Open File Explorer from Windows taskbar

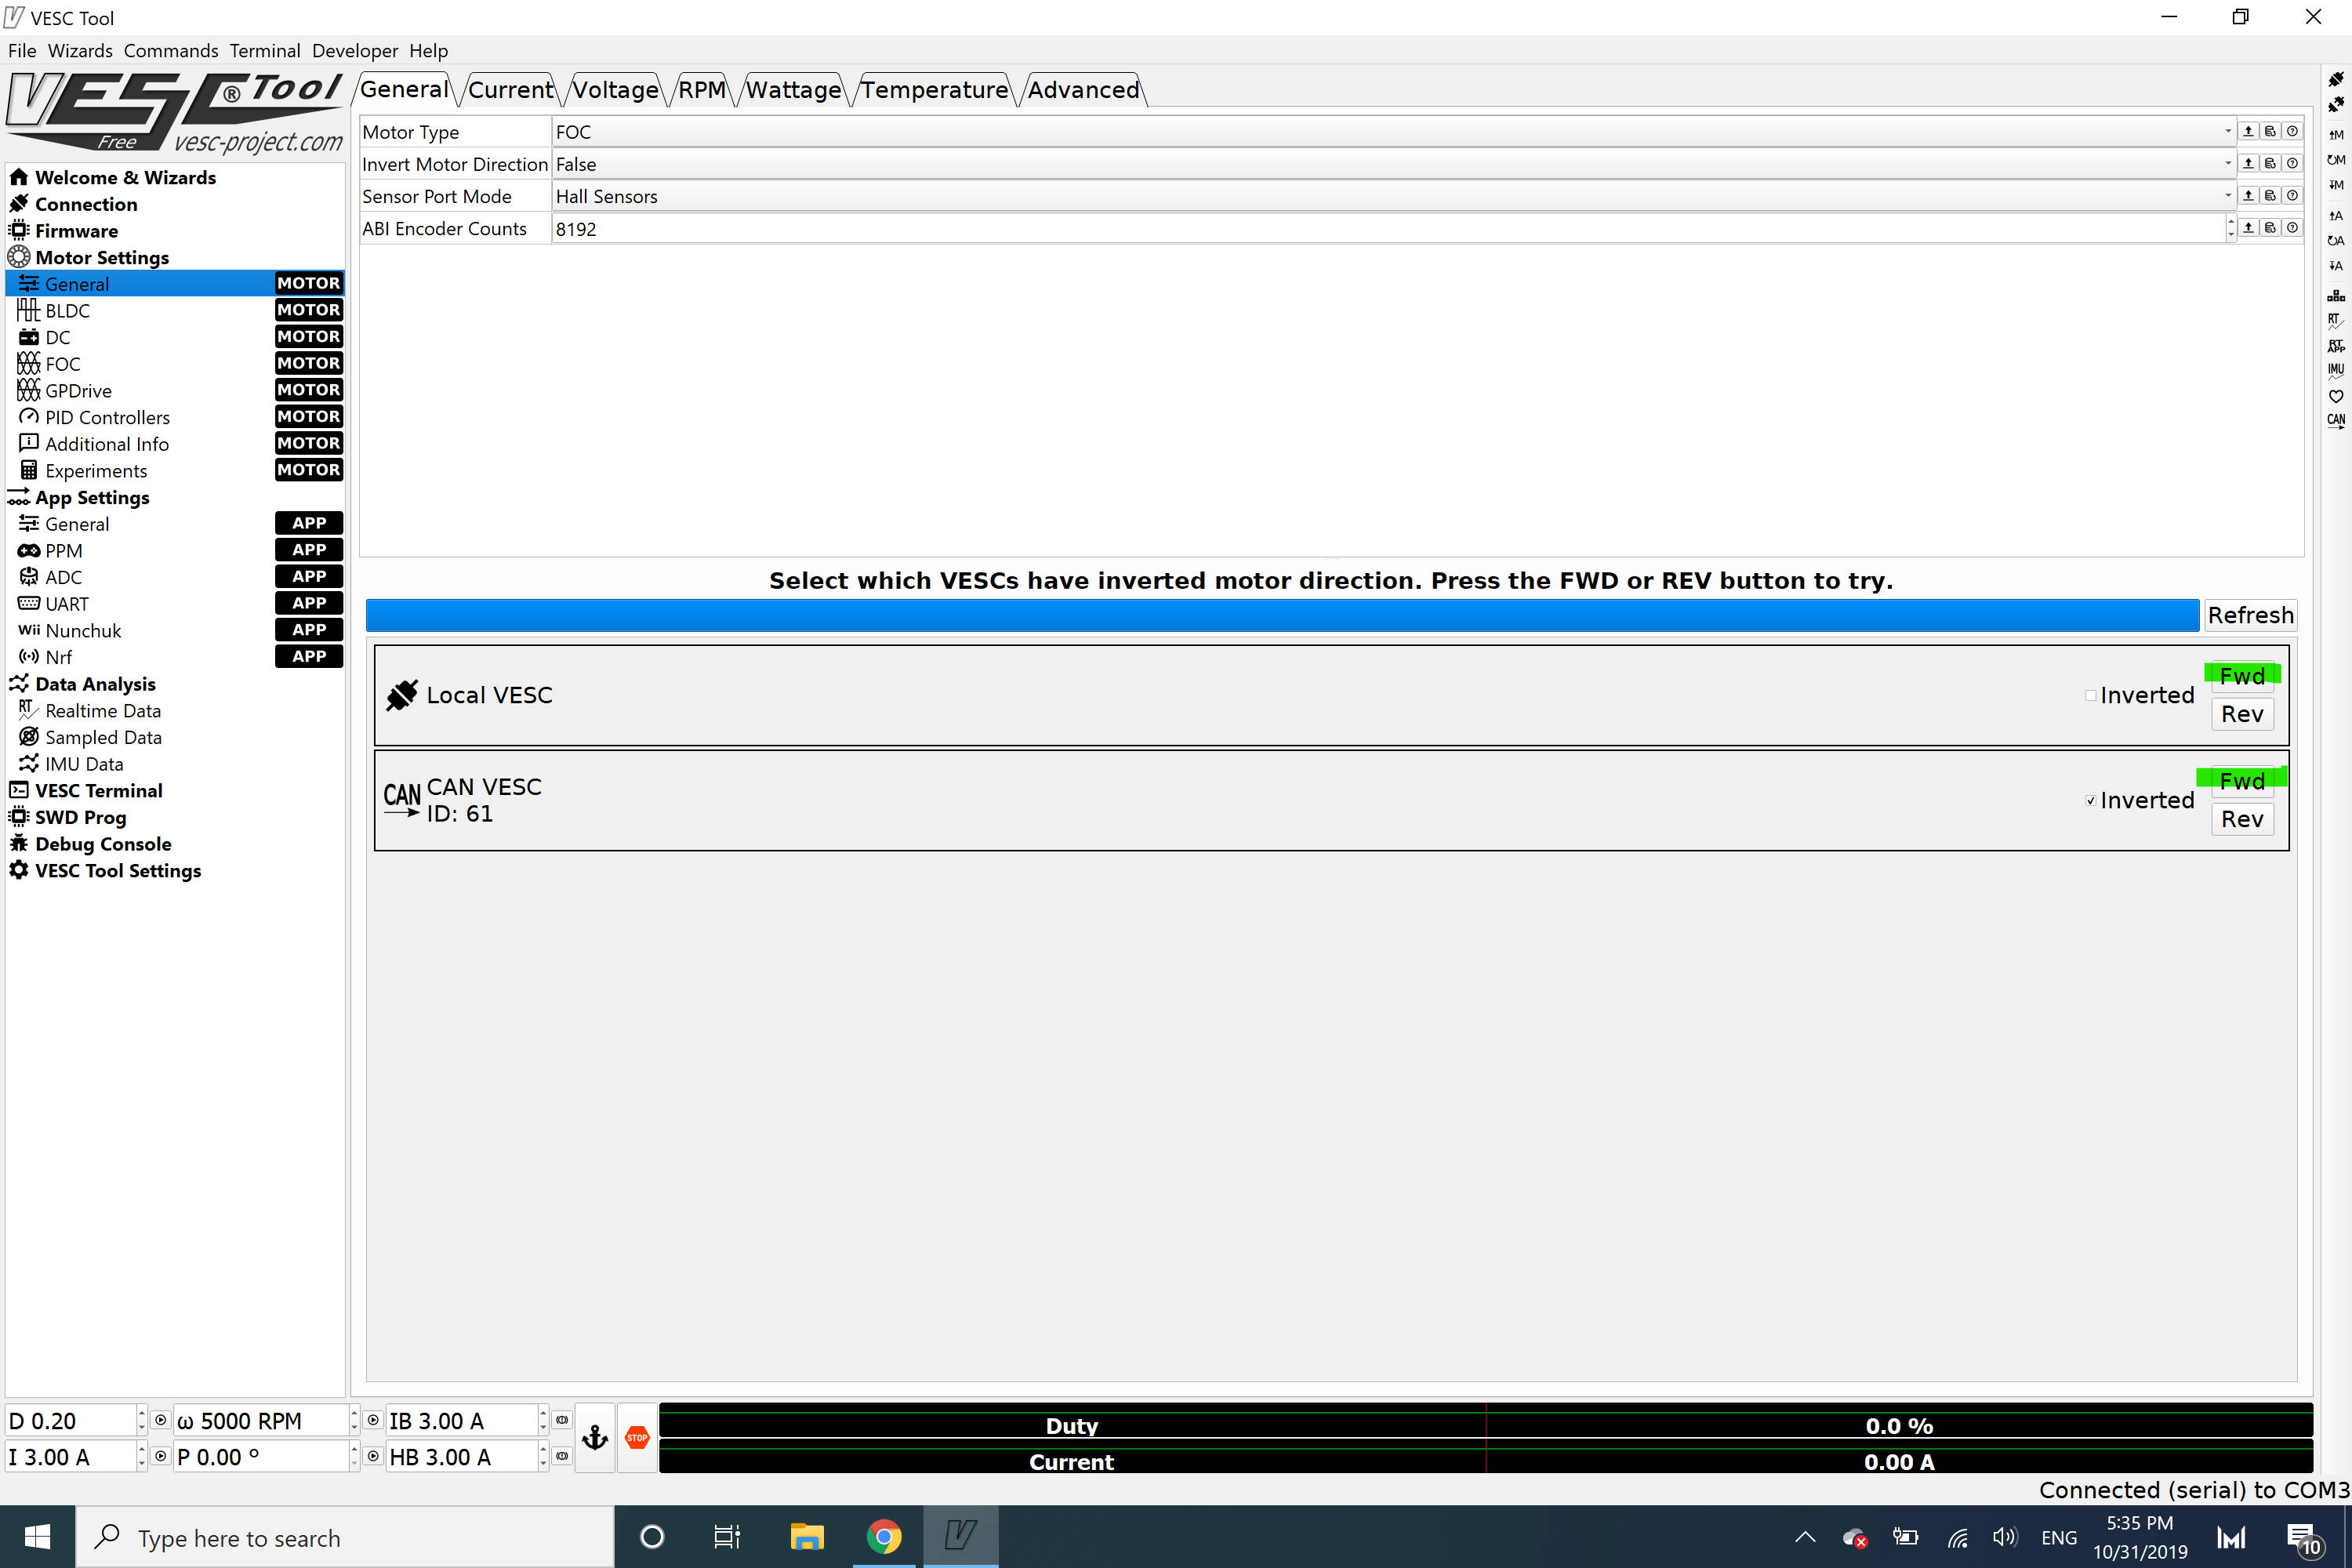[x=807, y=1536]
